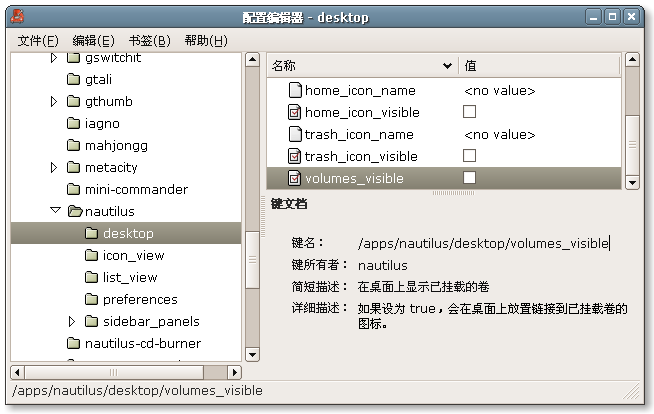The image size is (654, 414).
Task: Click the trash_icon_name string key icon
Action: (295, 134)
